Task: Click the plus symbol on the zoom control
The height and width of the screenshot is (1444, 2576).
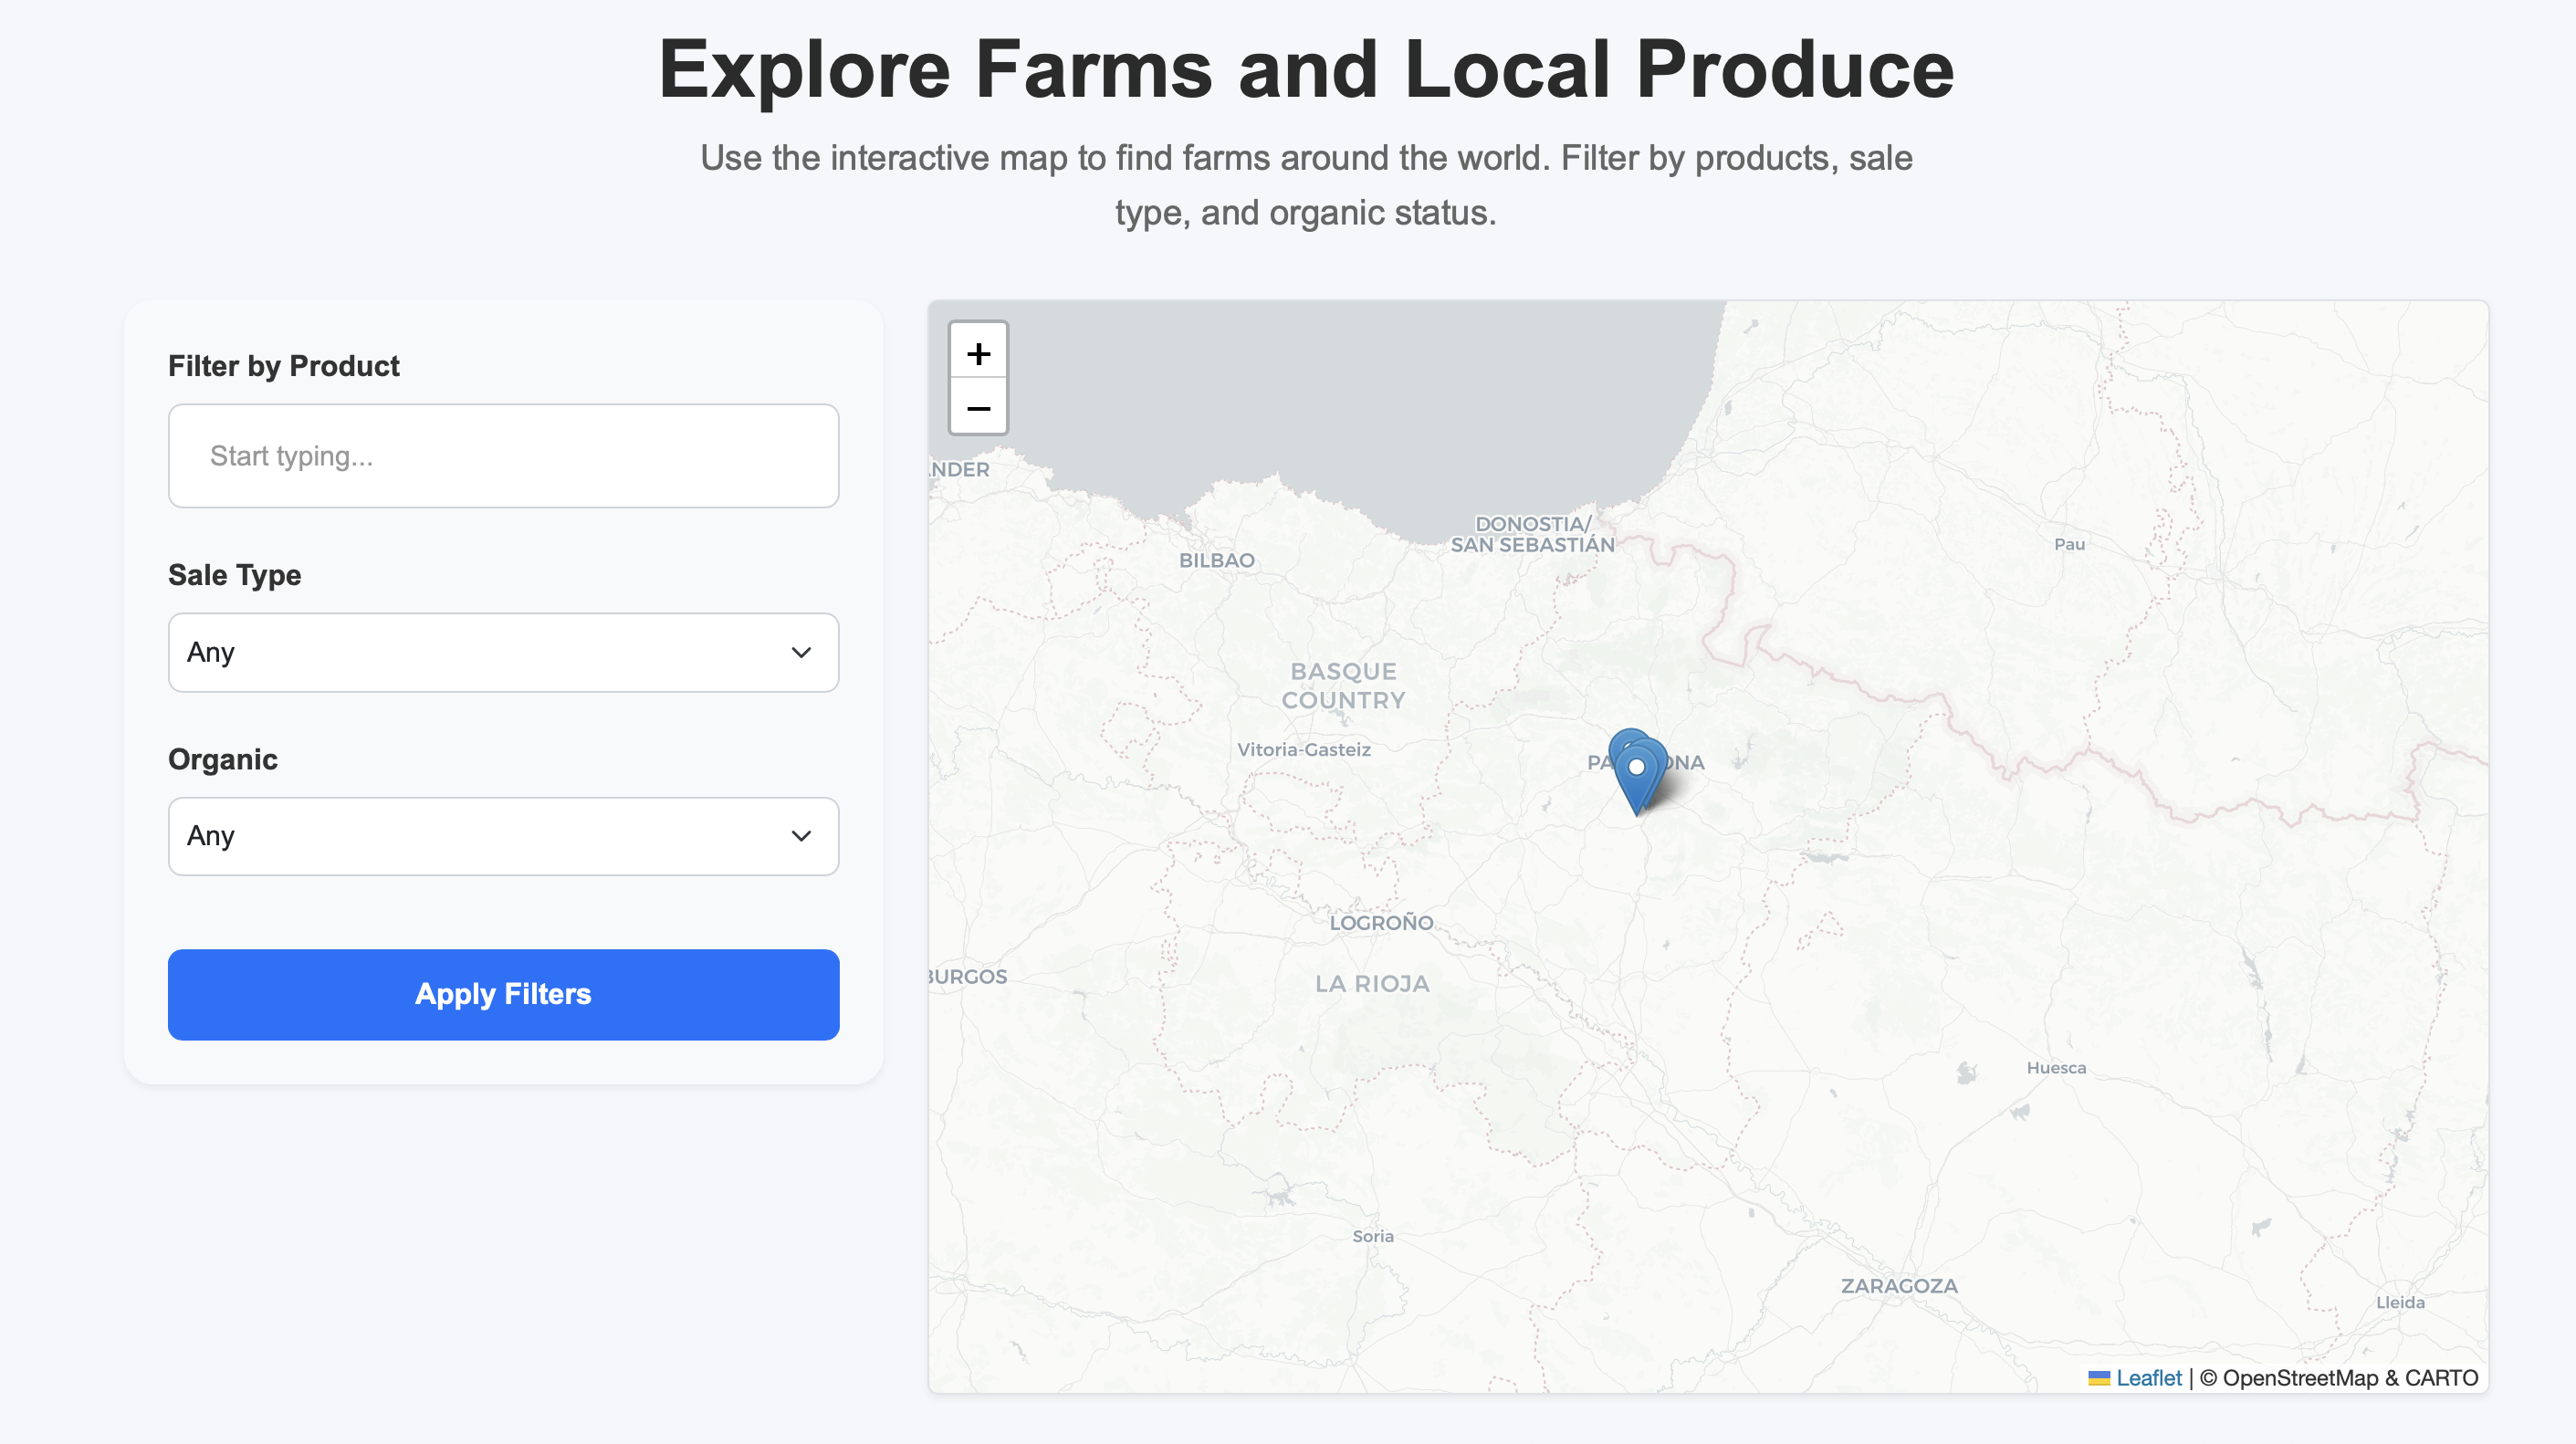Action: coord(978,351)
